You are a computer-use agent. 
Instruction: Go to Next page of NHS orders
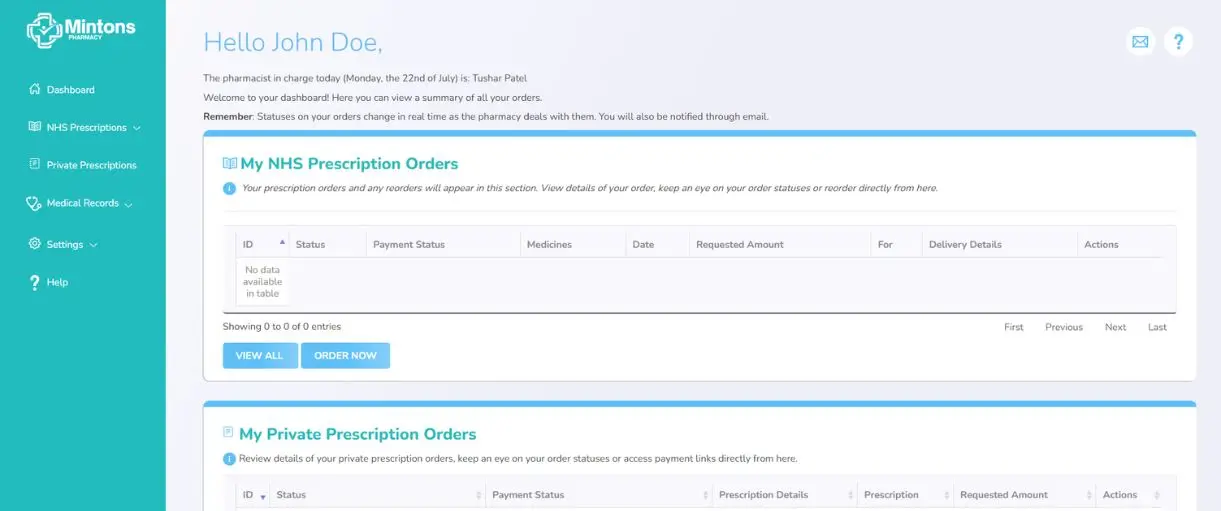(x=1115, y=327)
